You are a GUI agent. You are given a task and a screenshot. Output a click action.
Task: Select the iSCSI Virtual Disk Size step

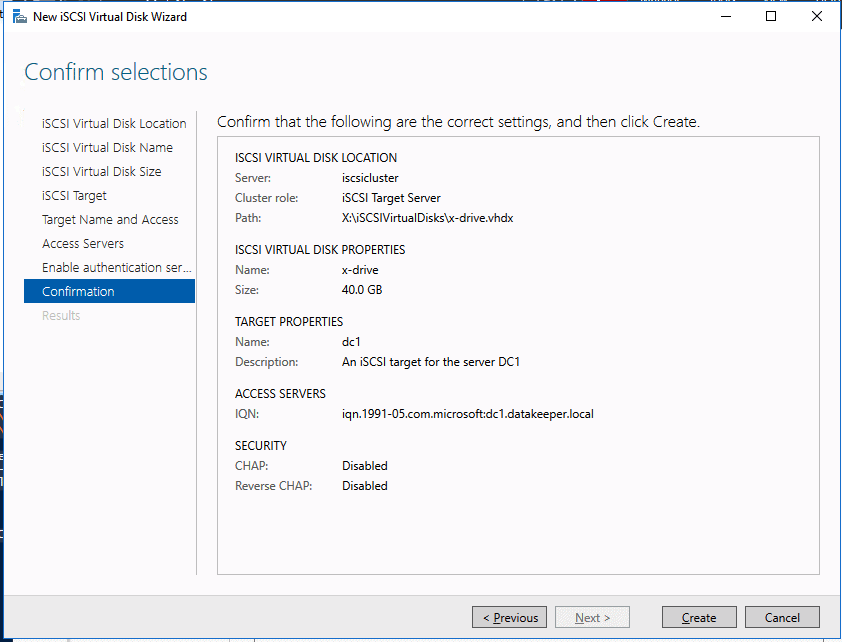[x=101, y=172]
